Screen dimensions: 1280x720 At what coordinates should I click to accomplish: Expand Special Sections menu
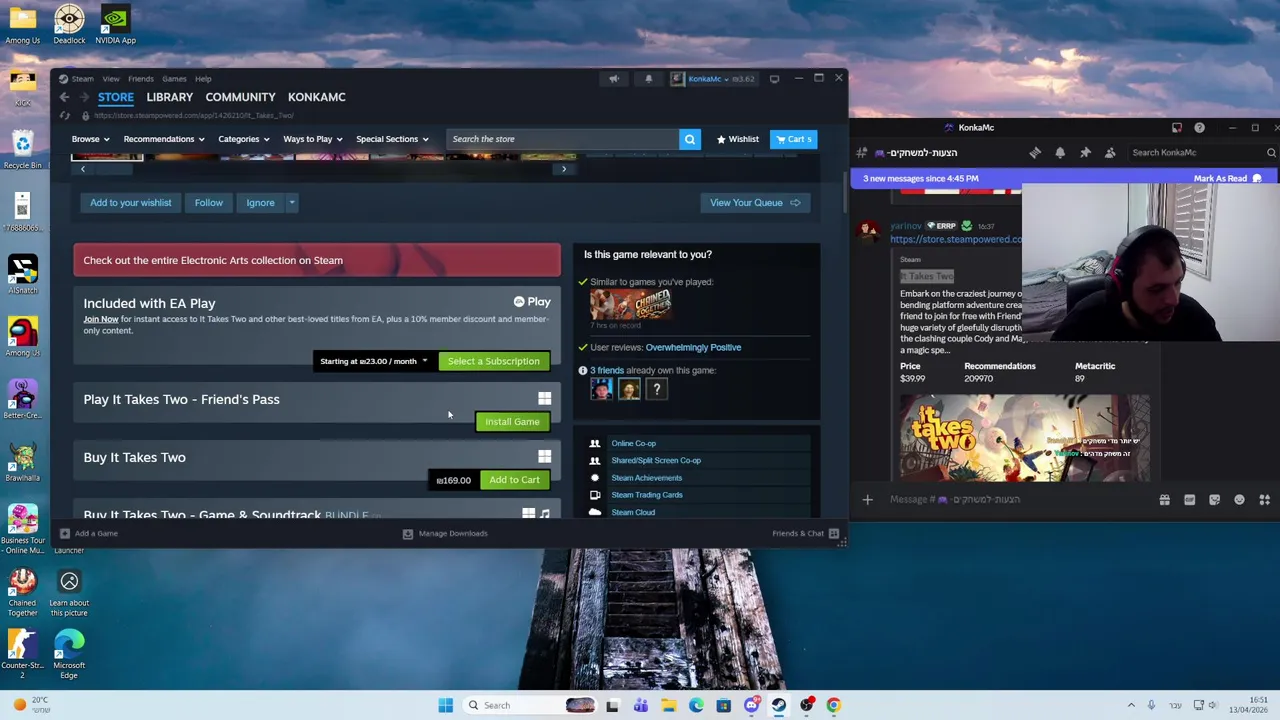pyautogui.click(x=392, y=139)
